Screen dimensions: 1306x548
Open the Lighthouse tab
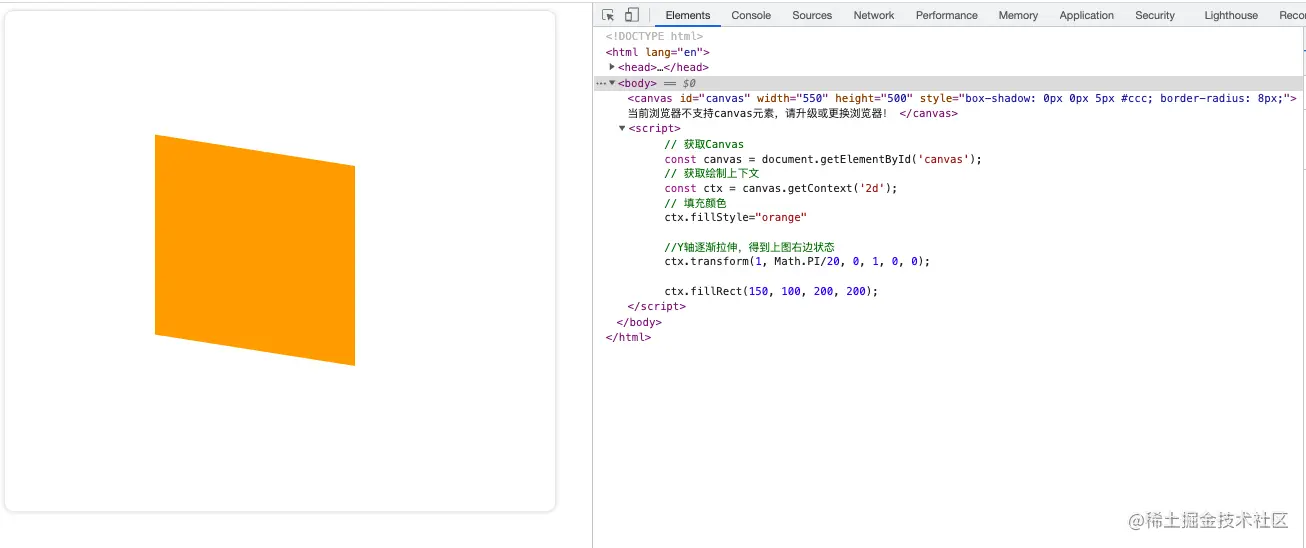(x=1231, y=15)
